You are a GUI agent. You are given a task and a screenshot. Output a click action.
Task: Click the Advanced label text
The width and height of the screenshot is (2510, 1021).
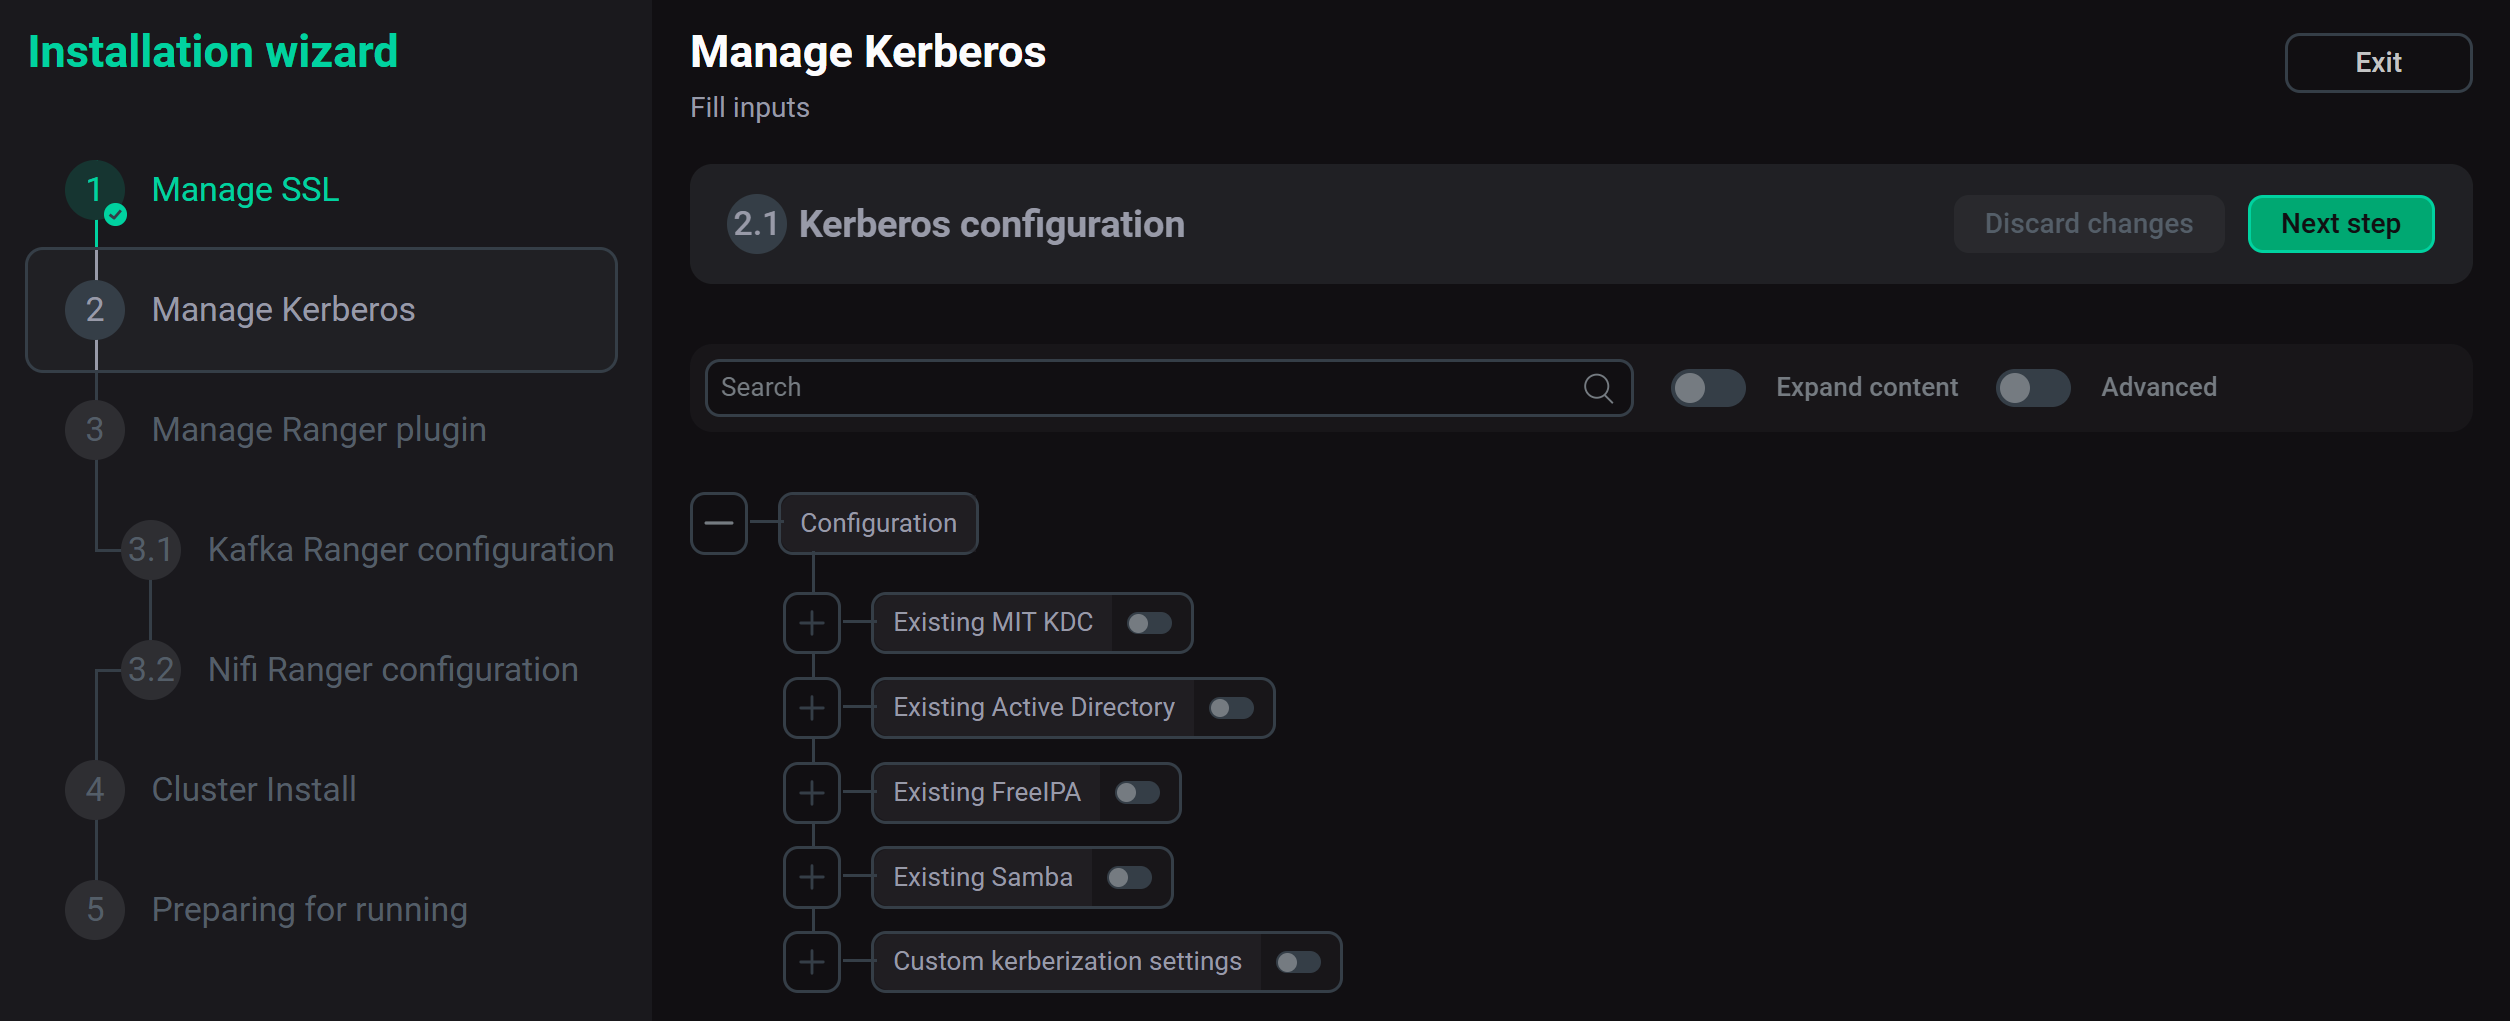click(x=2159, y=388)
